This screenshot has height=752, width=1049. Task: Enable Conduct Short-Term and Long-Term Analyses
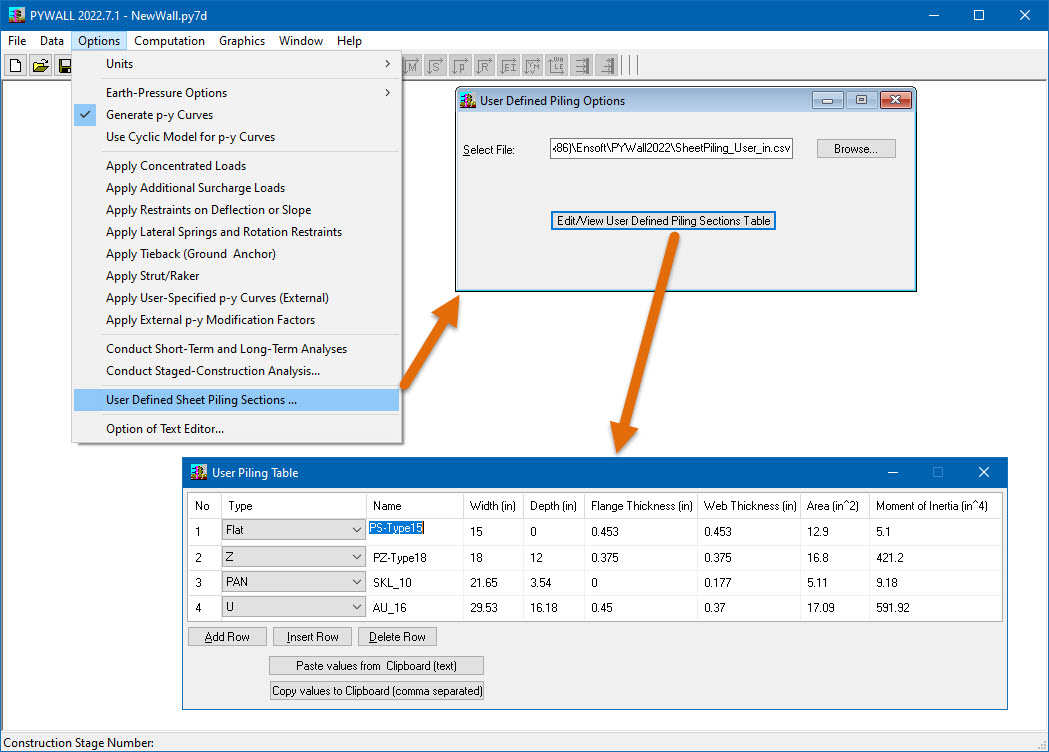[226, 349]
